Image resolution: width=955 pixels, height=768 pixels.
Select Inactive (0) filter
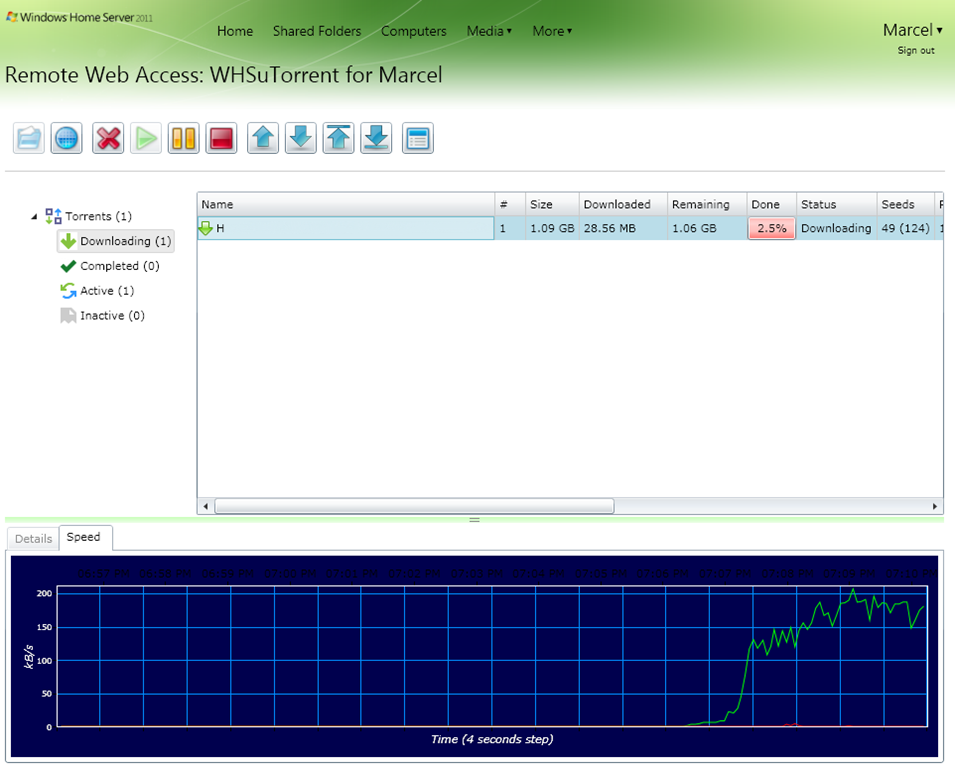pos(113,315)
